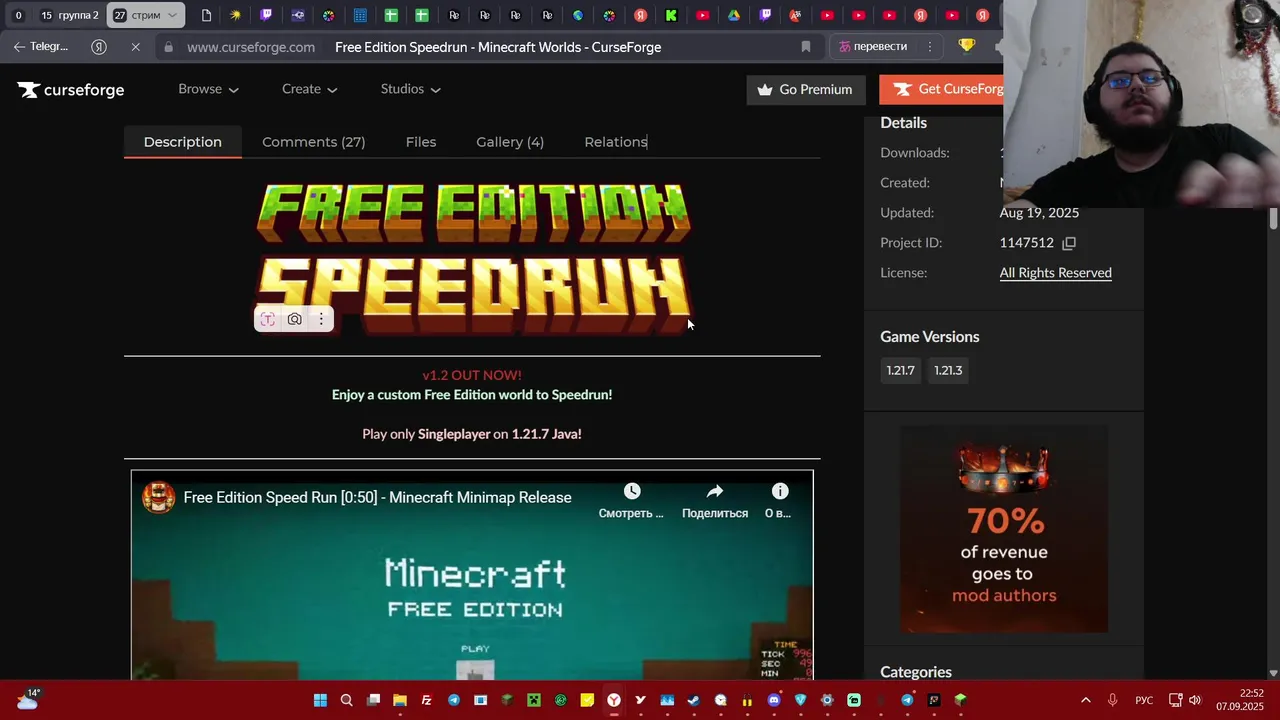
Task: Click the Yandex Browser taskbar icon
Action: click(x=614, y=700)
